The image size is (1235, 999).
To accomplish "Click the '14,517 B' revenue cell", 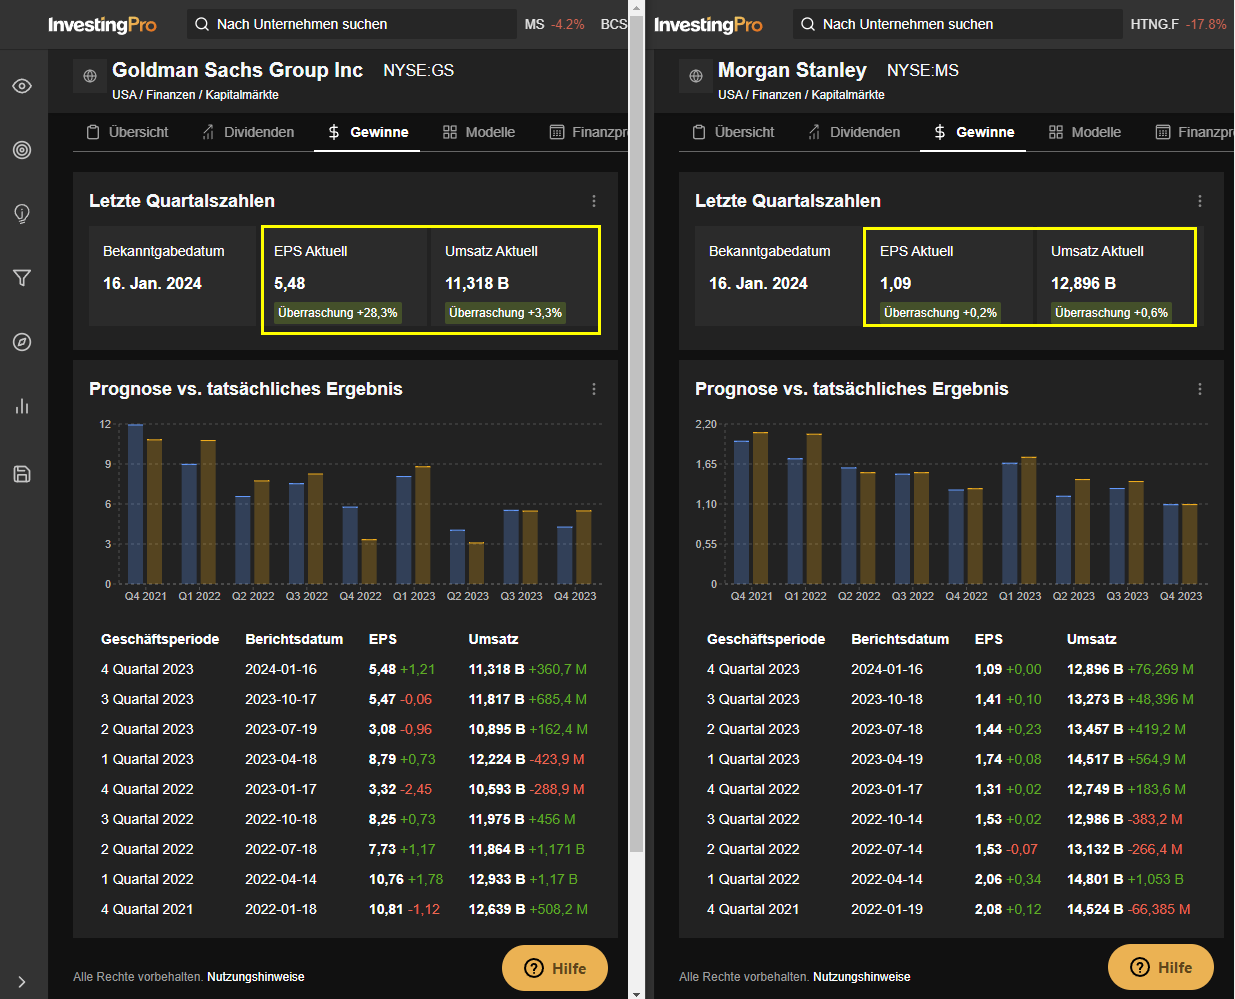I will tap(1095, 759).
